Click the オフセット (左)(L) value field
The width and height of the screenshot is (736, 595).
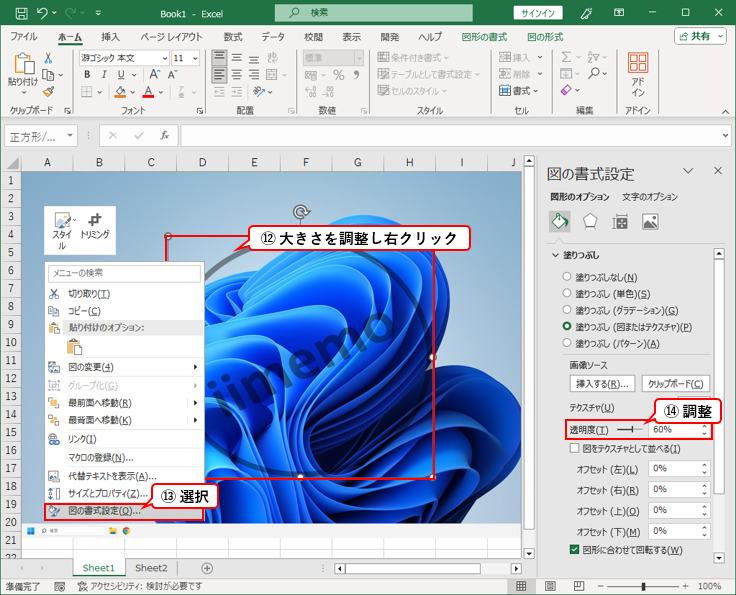(679, 468)
